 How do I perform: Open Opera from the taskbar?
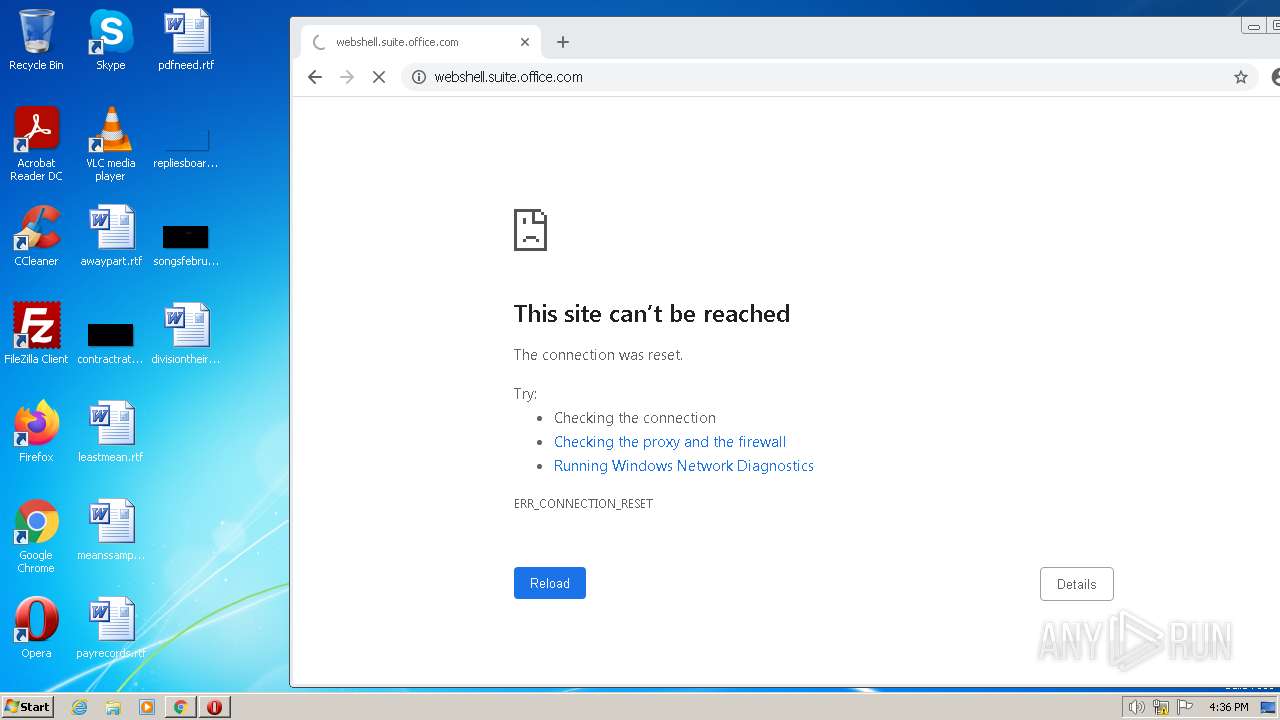click(x=214, y=707)
